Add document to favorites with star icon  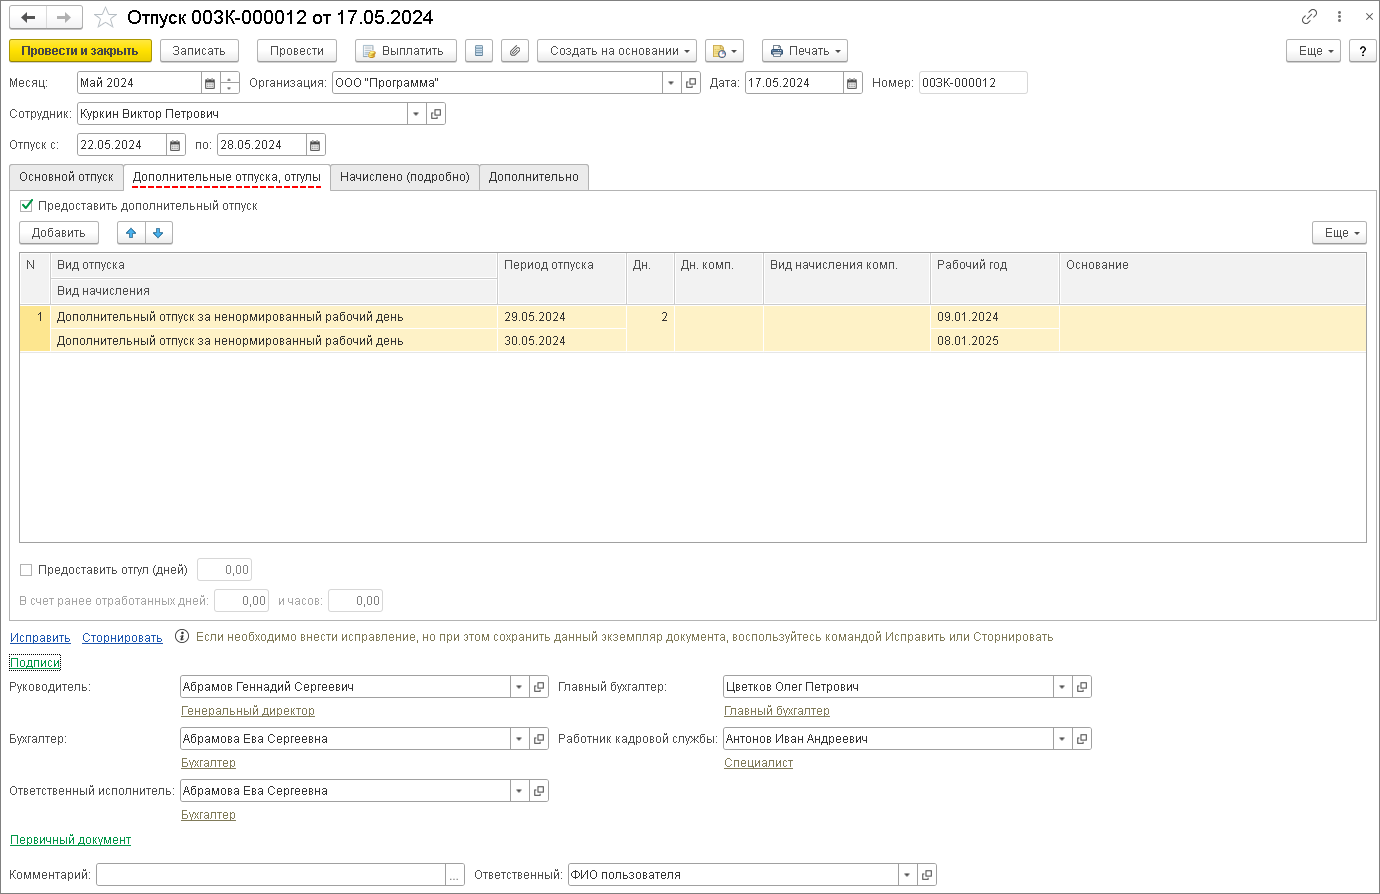[x=105, y=17]
